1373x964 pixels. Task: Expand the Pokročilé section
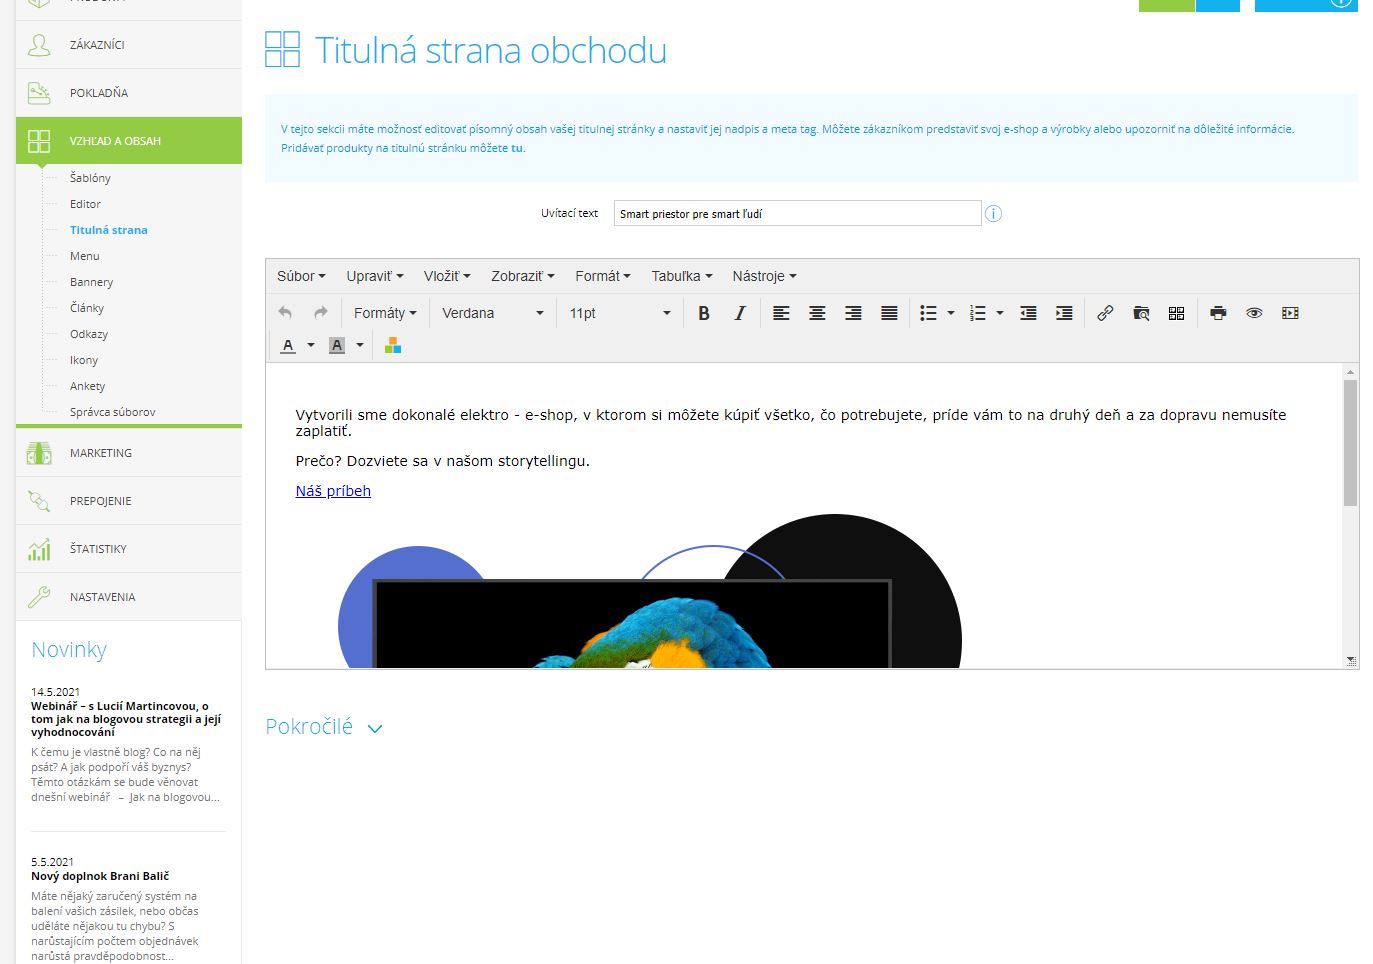(324, 727)
